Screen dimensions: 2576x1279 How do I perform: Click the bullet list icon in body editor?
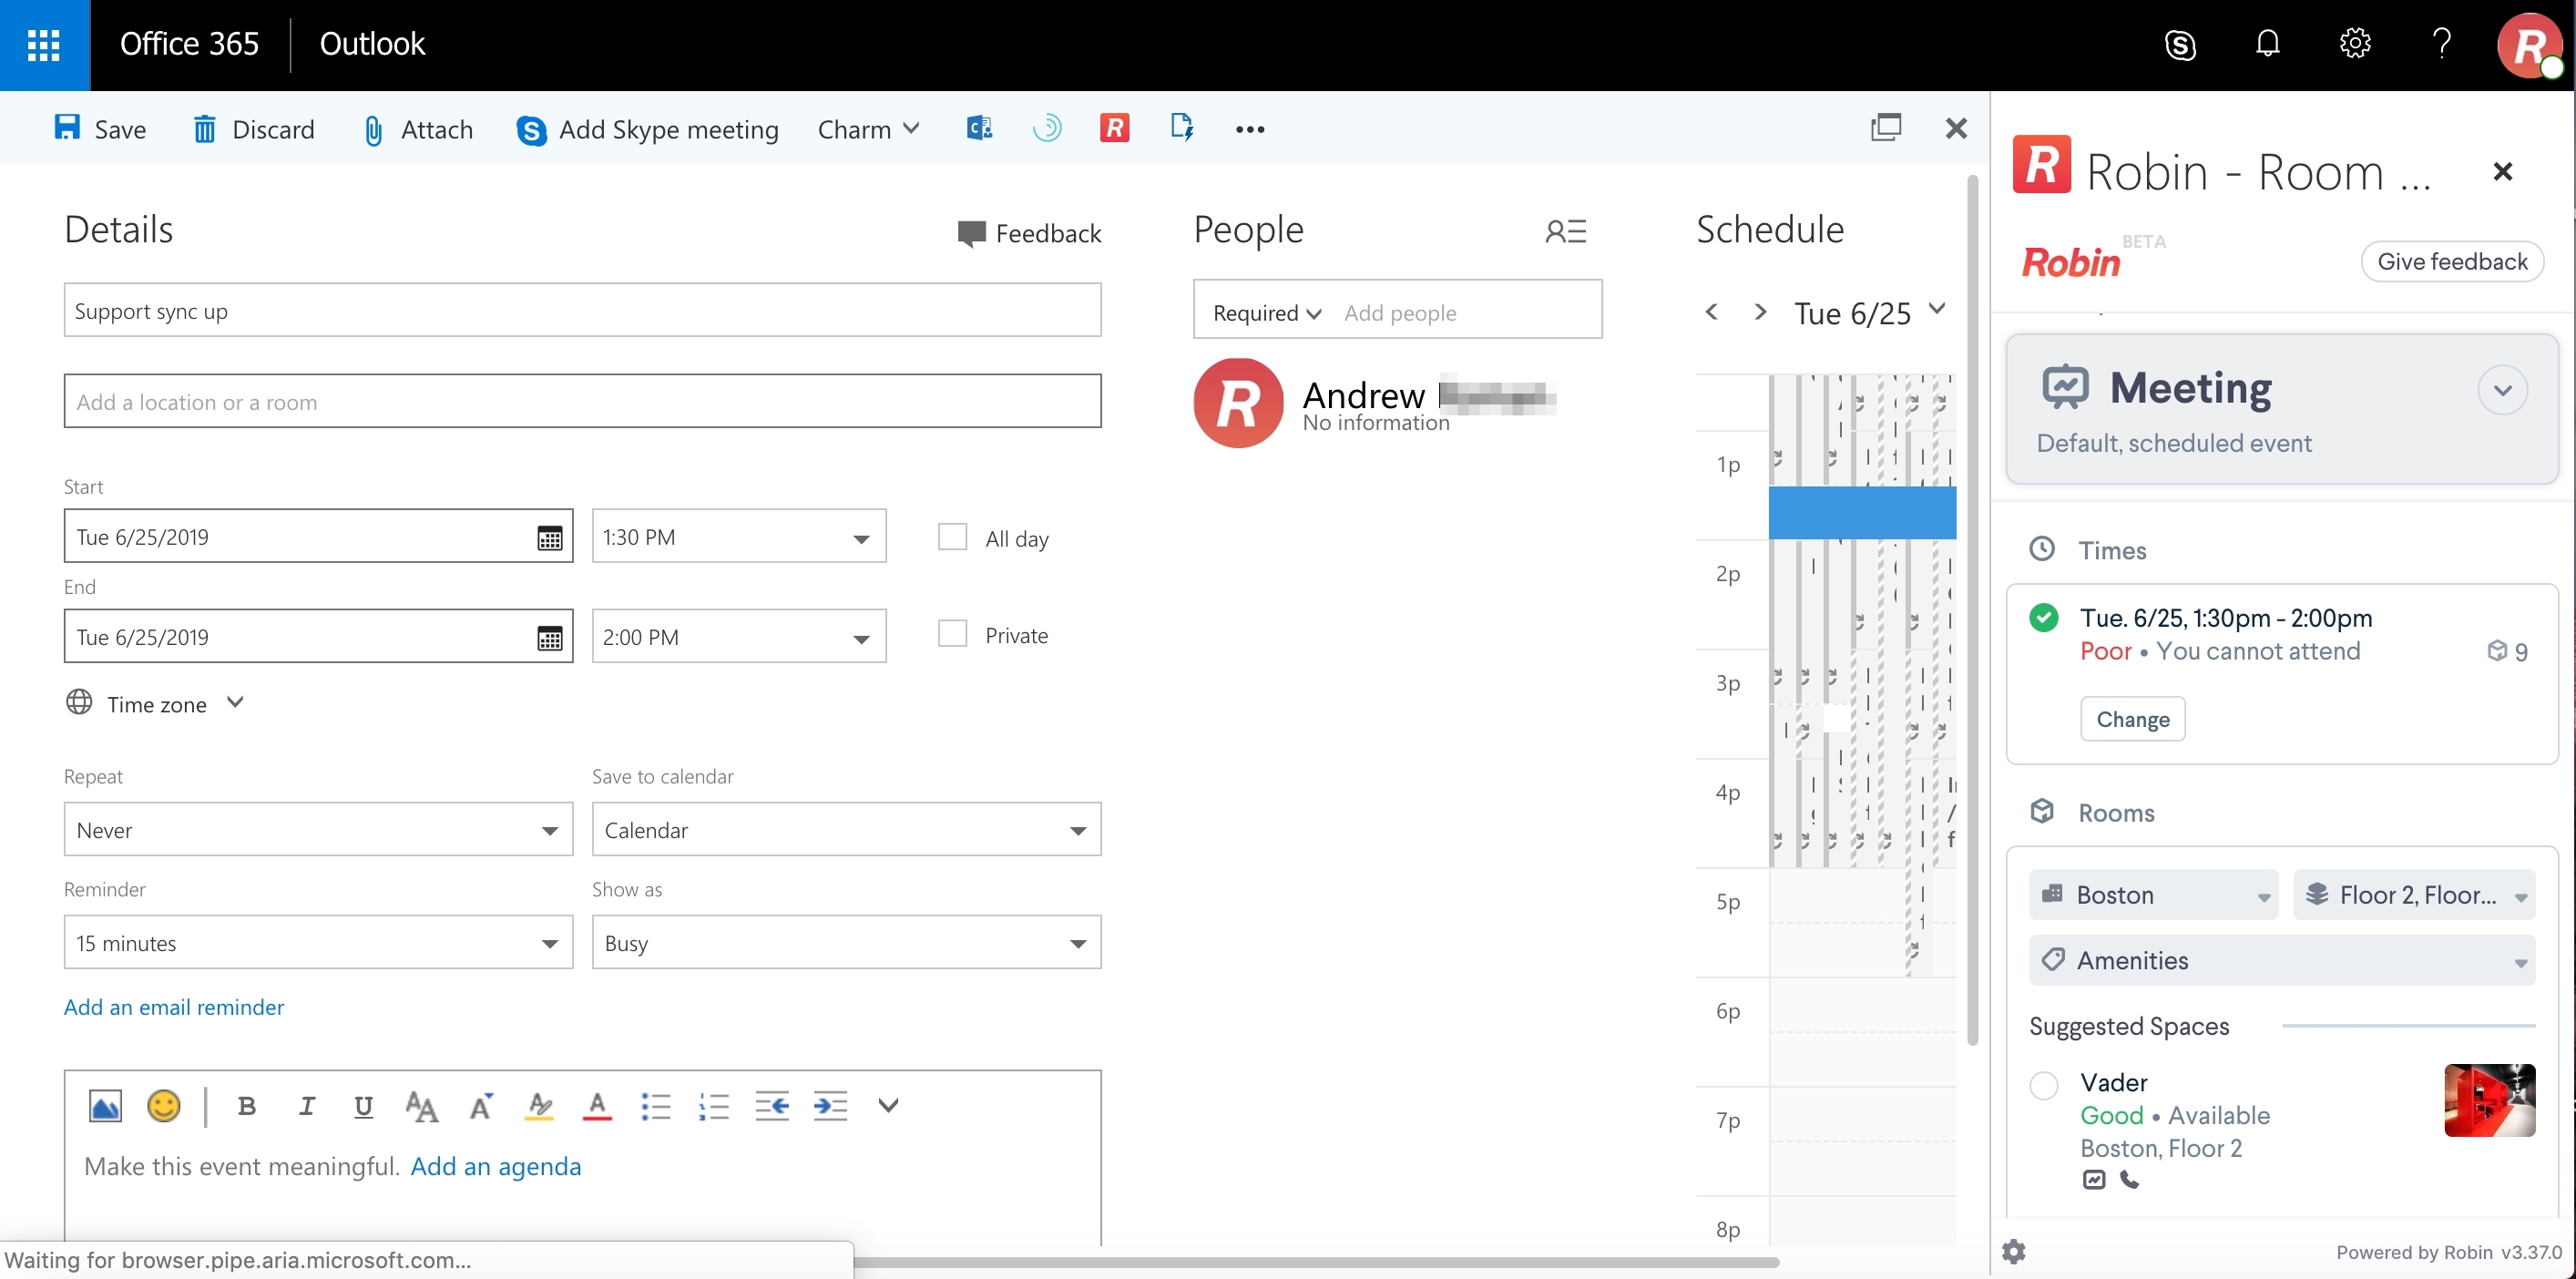(x=654, y=1107)
